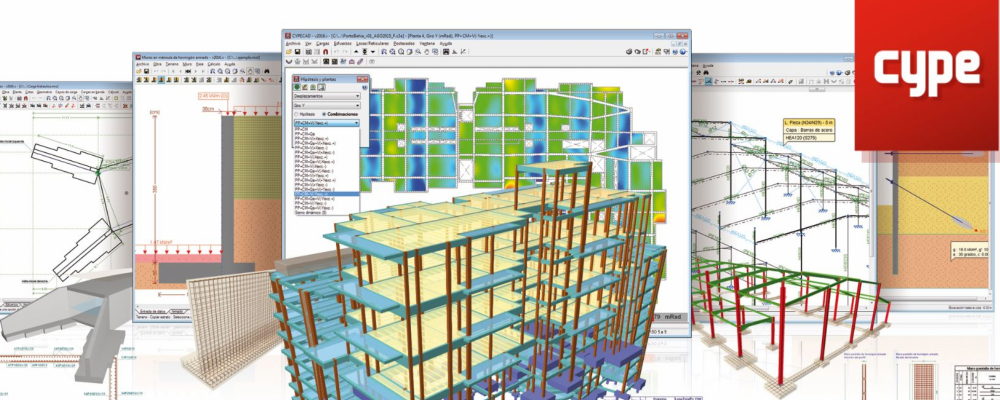Expand the Giro Y dropdown
Viewport: 1000px width, 400px height.
(x=327, y=105)
